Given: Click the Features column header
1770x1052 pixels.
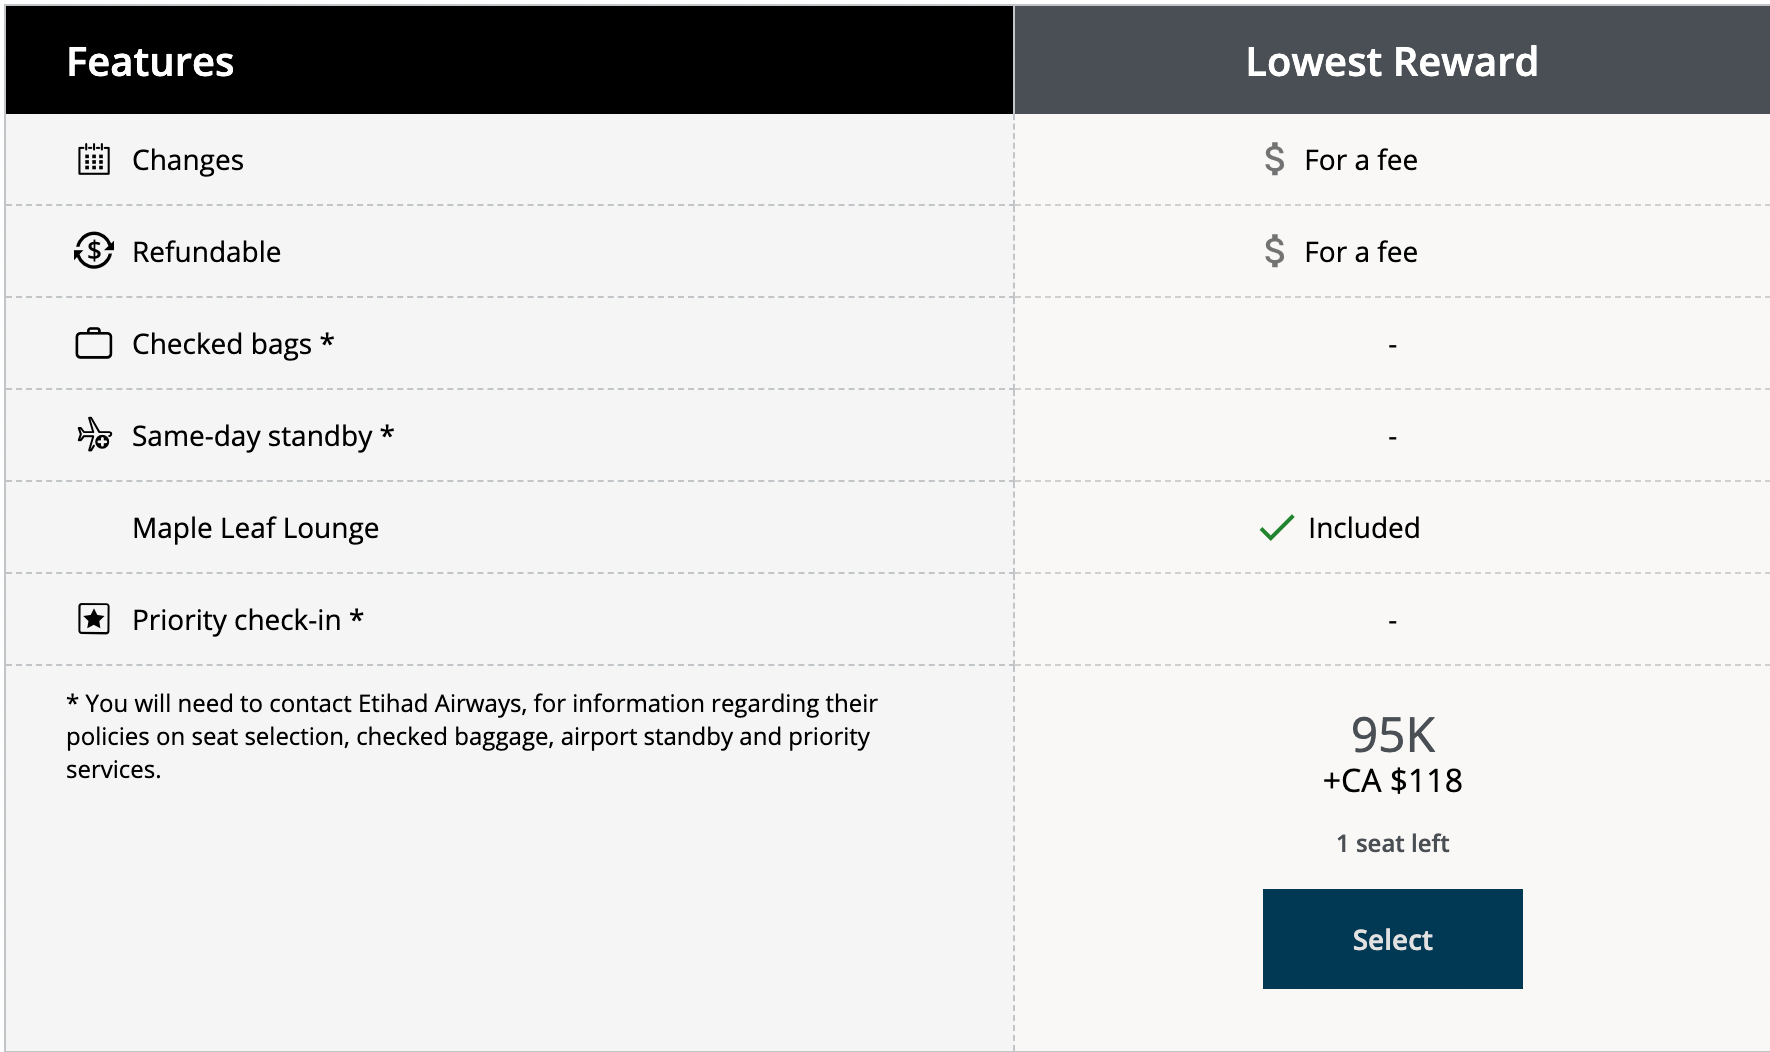Looking at the screenshot, I should point(150,62).
